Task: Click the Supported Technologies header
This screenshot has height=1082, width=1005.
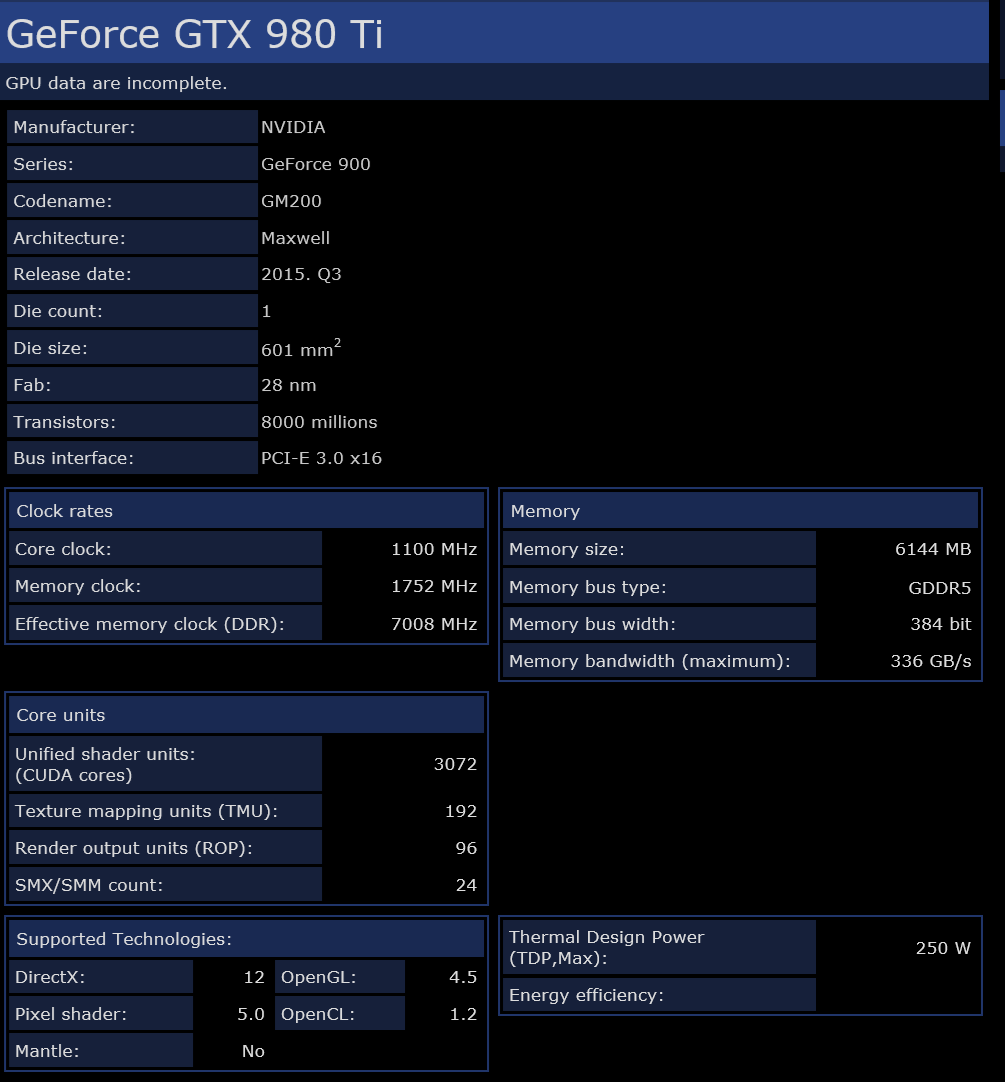Action: (246, 938)
